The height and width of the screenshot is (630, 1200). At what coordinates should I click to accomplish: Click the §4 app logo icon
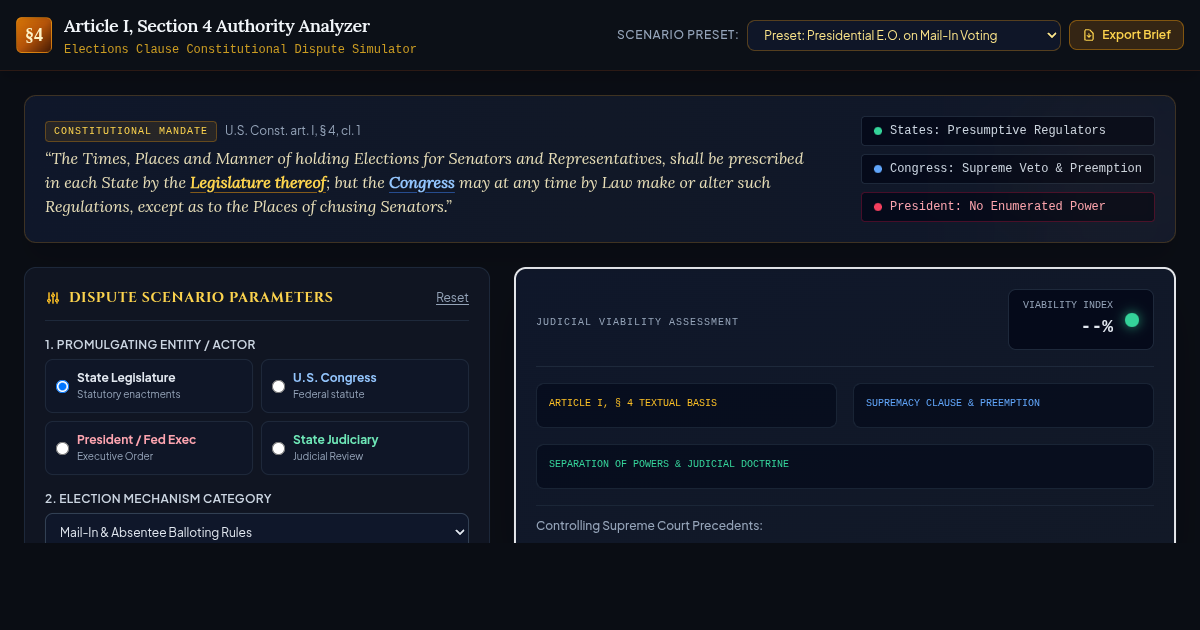click(34, 35)
